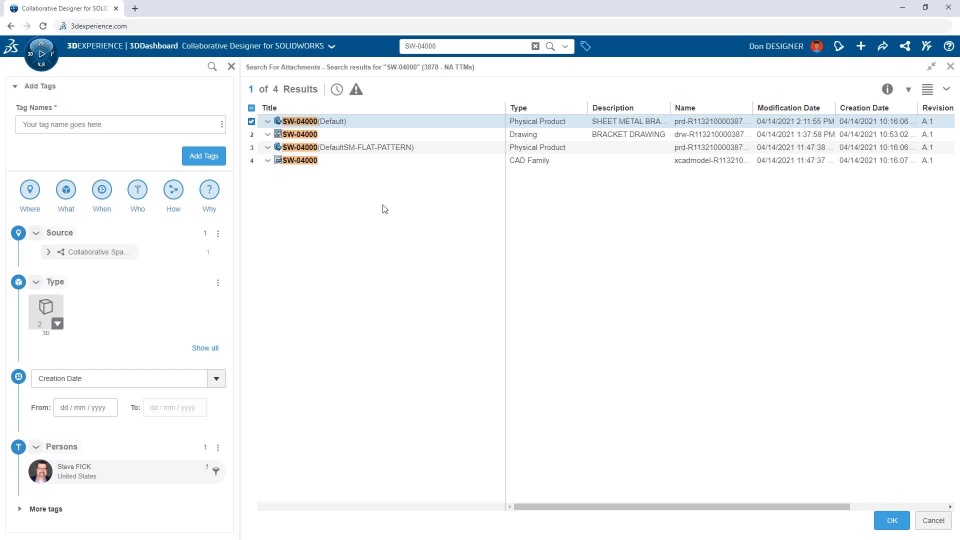Click the share arrow icon

[882, 46]
